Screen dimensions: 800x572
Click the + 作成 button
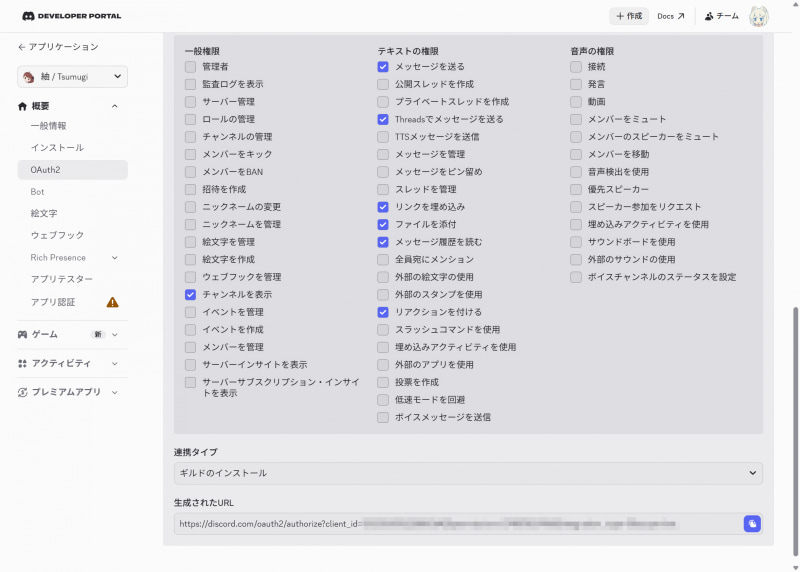(x=629, y=16)
